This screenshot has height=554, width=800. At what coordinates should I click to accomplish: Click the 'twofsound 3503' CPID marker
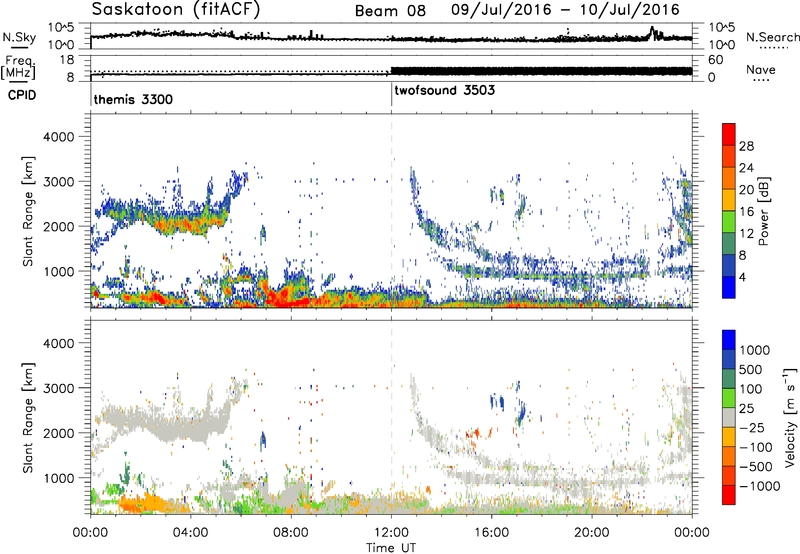[444, 90]
